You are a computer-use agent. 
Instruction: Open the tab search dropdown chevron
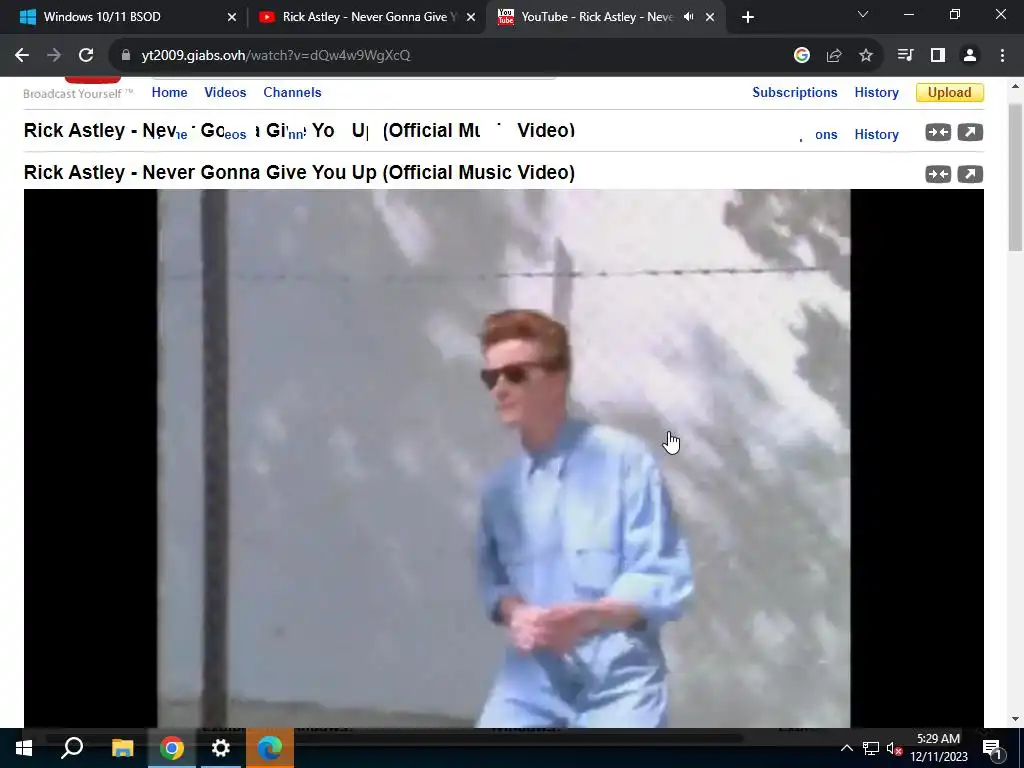(x=863, y=14)
